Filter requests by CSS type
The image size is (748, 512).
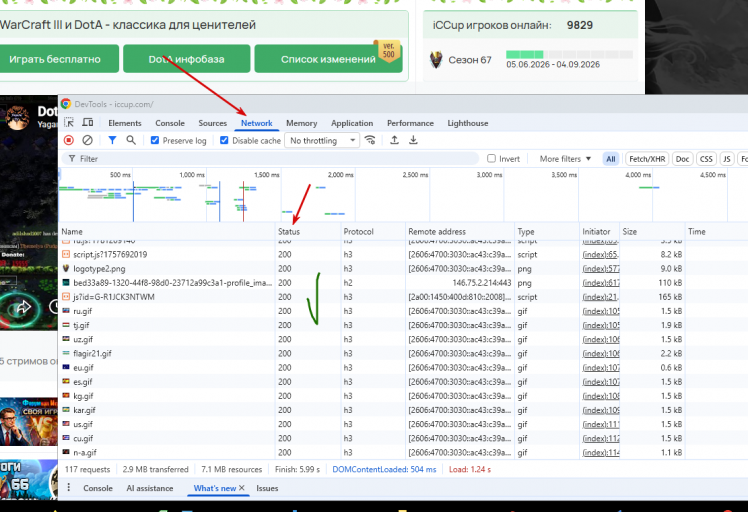(x=706, y=159)
